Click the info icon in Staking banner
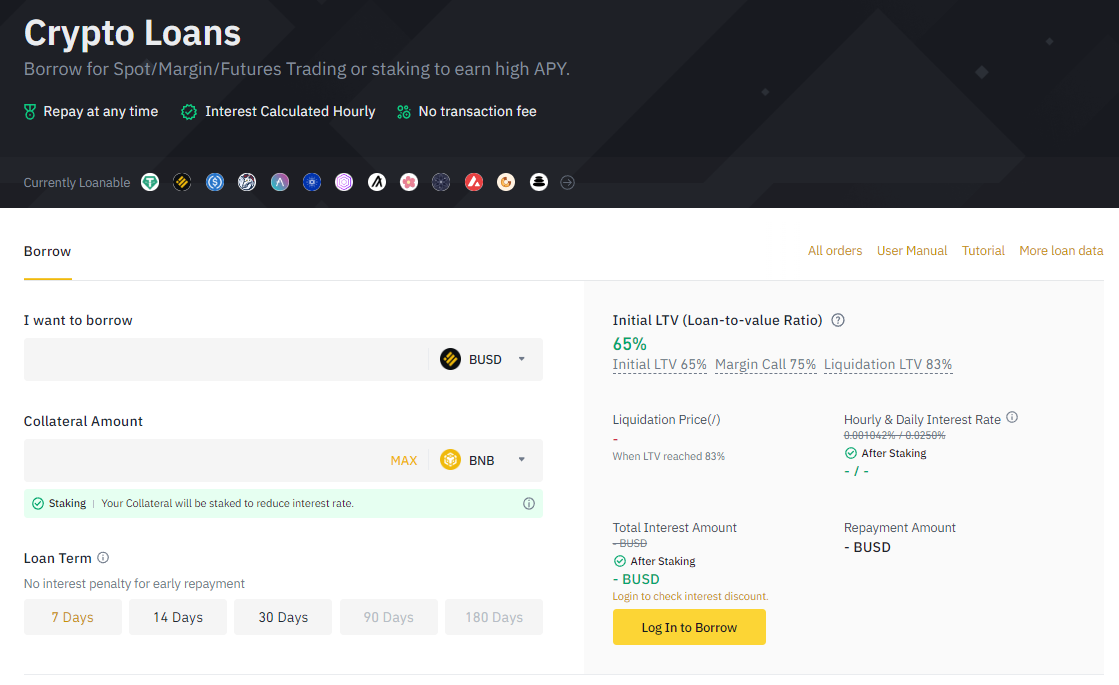Image resolution: width=1119 pixels, height=685 pixels. pos(529,503)
